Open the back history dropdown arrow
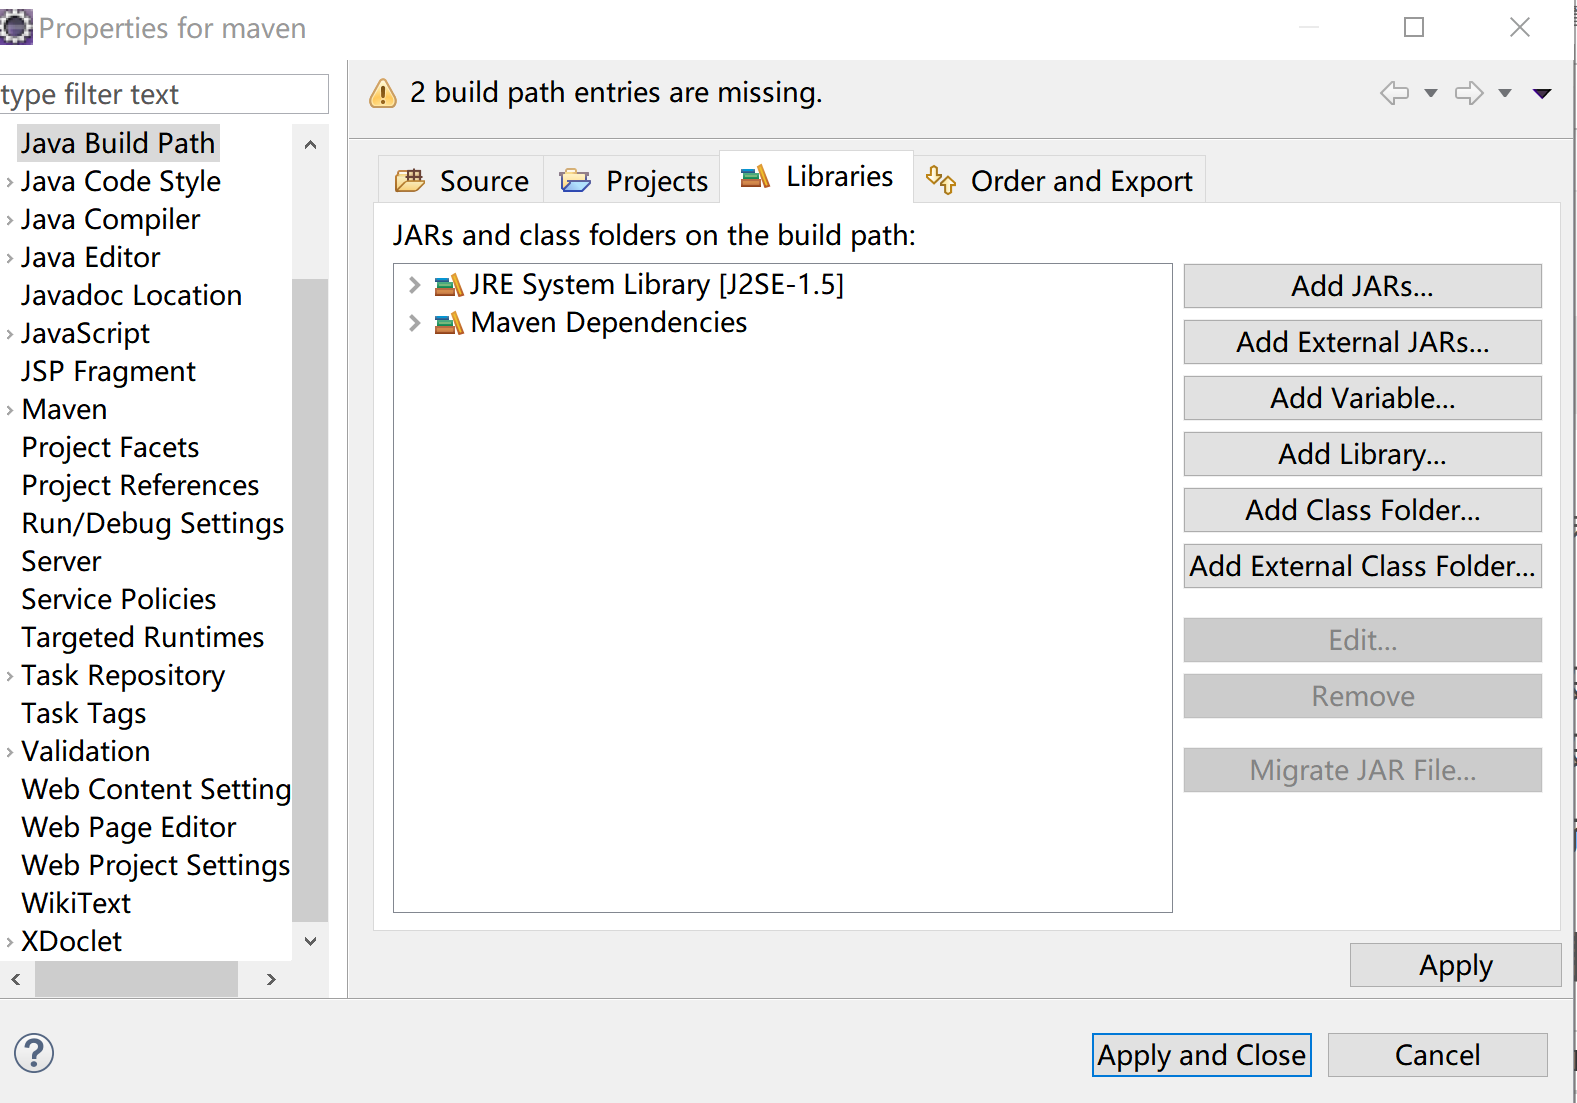 point(1431,93)
